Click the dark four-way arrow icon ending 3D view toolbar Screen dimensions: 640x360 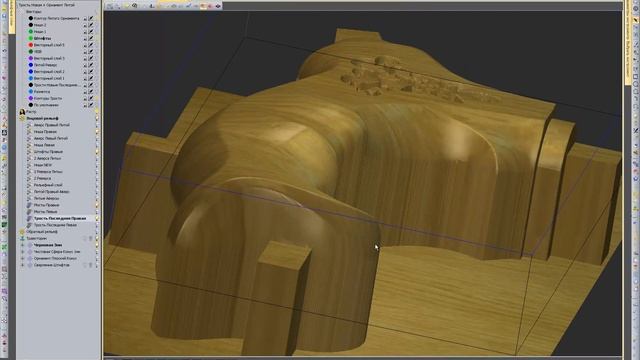[x=218, y=6]
